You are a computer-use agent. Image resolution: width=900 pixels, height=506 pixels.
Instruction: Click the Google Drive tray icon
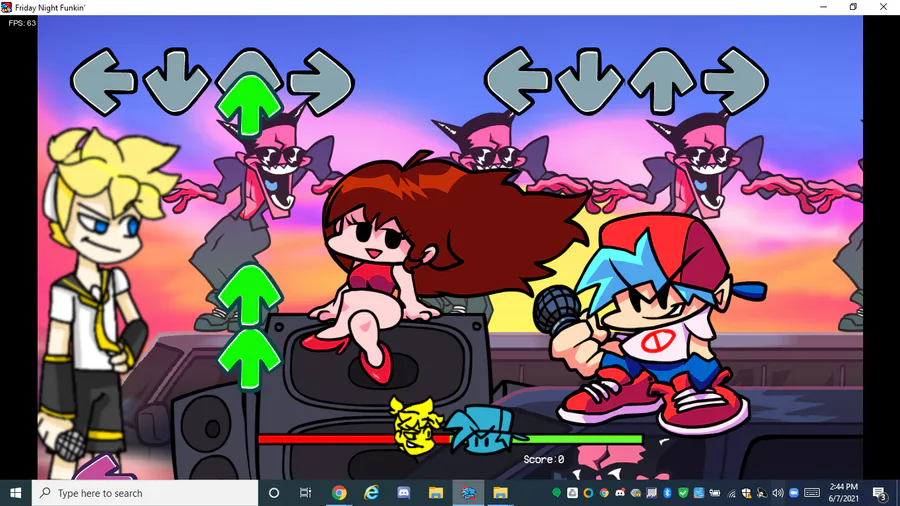[572, 493]
